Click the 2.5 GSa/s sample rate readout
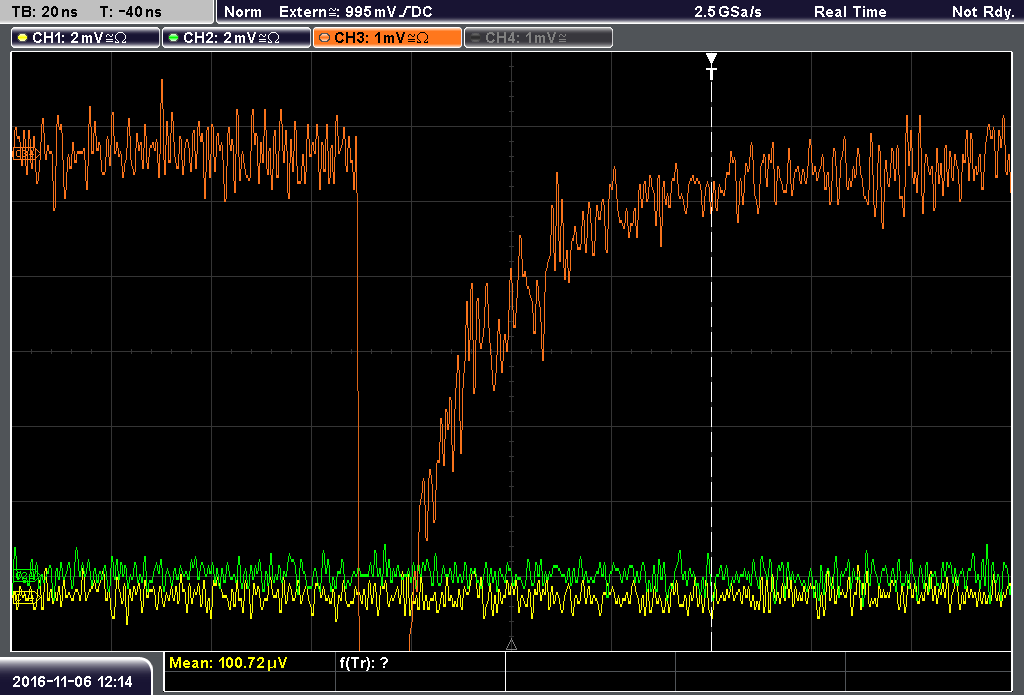The height and width of the screenshot is (695, 1024). (728, 12)
